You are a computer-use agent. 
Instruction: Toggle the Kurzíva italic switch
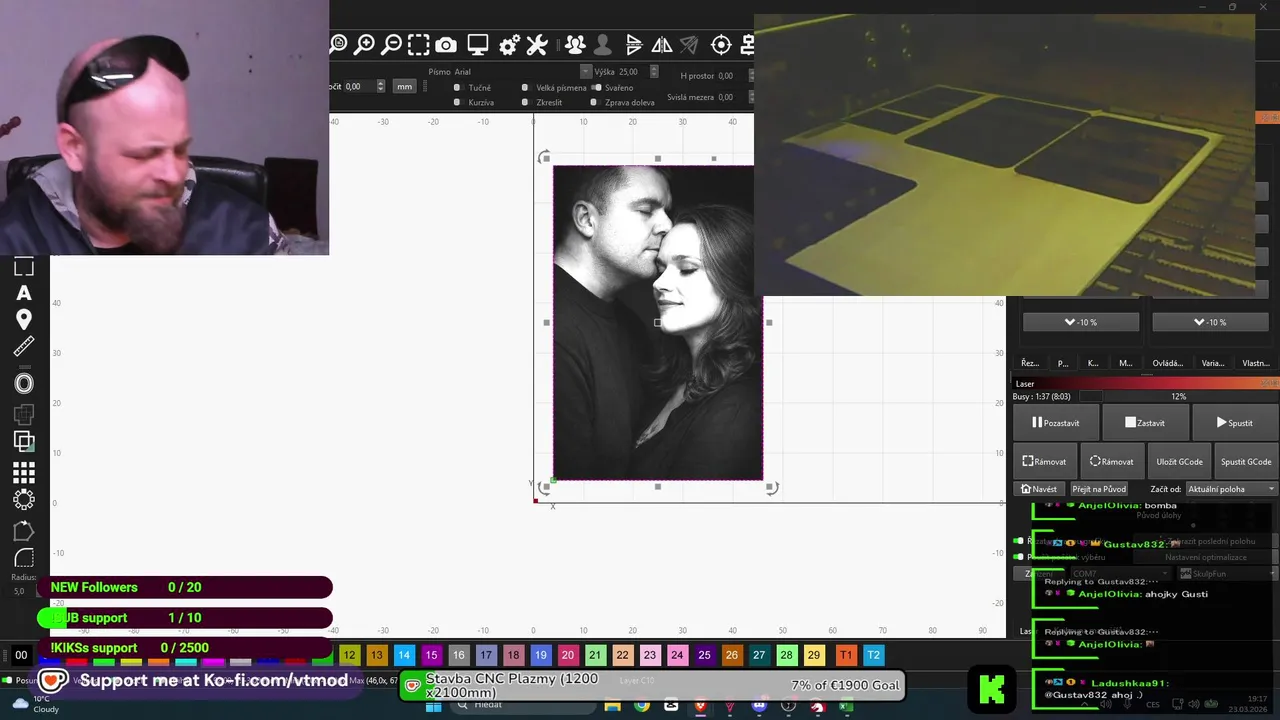(458, 102)
